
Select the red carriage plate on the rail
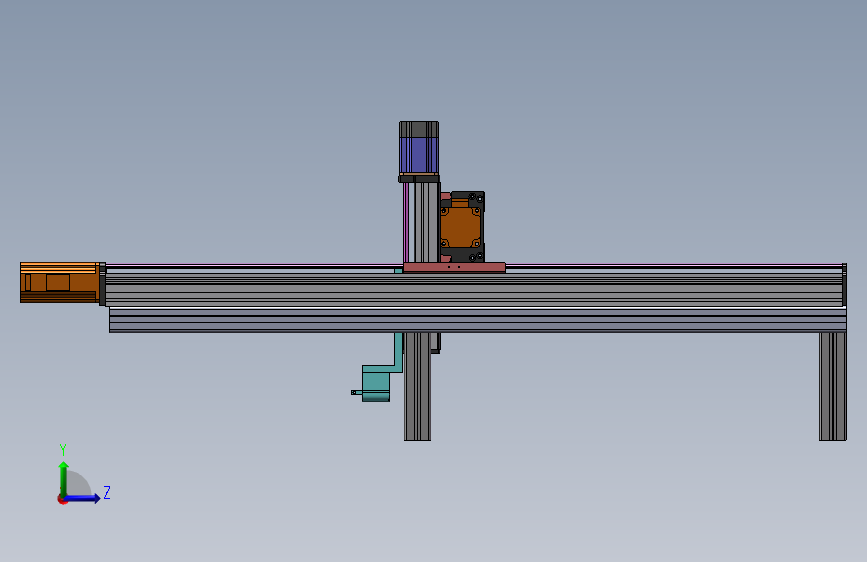pyautogui.click(x=454, y=268)
